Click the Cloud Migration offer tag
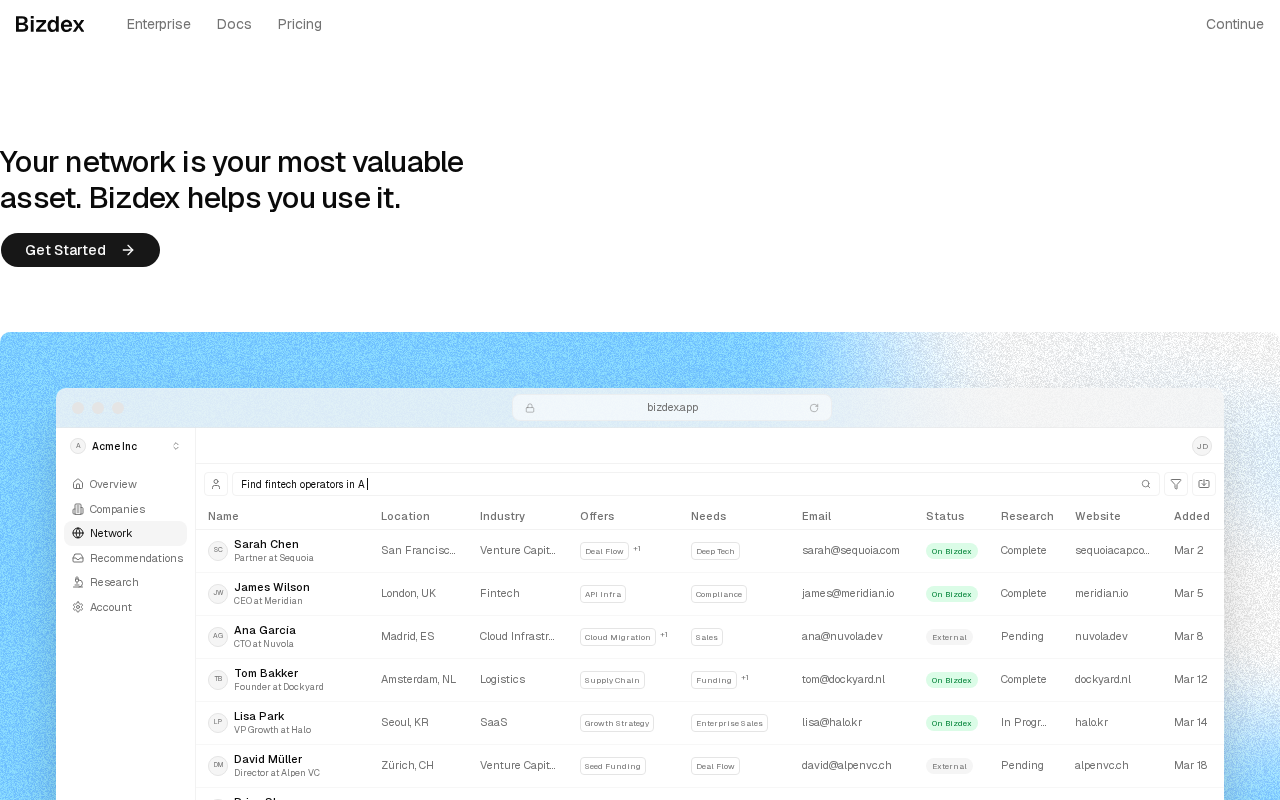Viewport: 1280px width, 800px height. (618, 637)
